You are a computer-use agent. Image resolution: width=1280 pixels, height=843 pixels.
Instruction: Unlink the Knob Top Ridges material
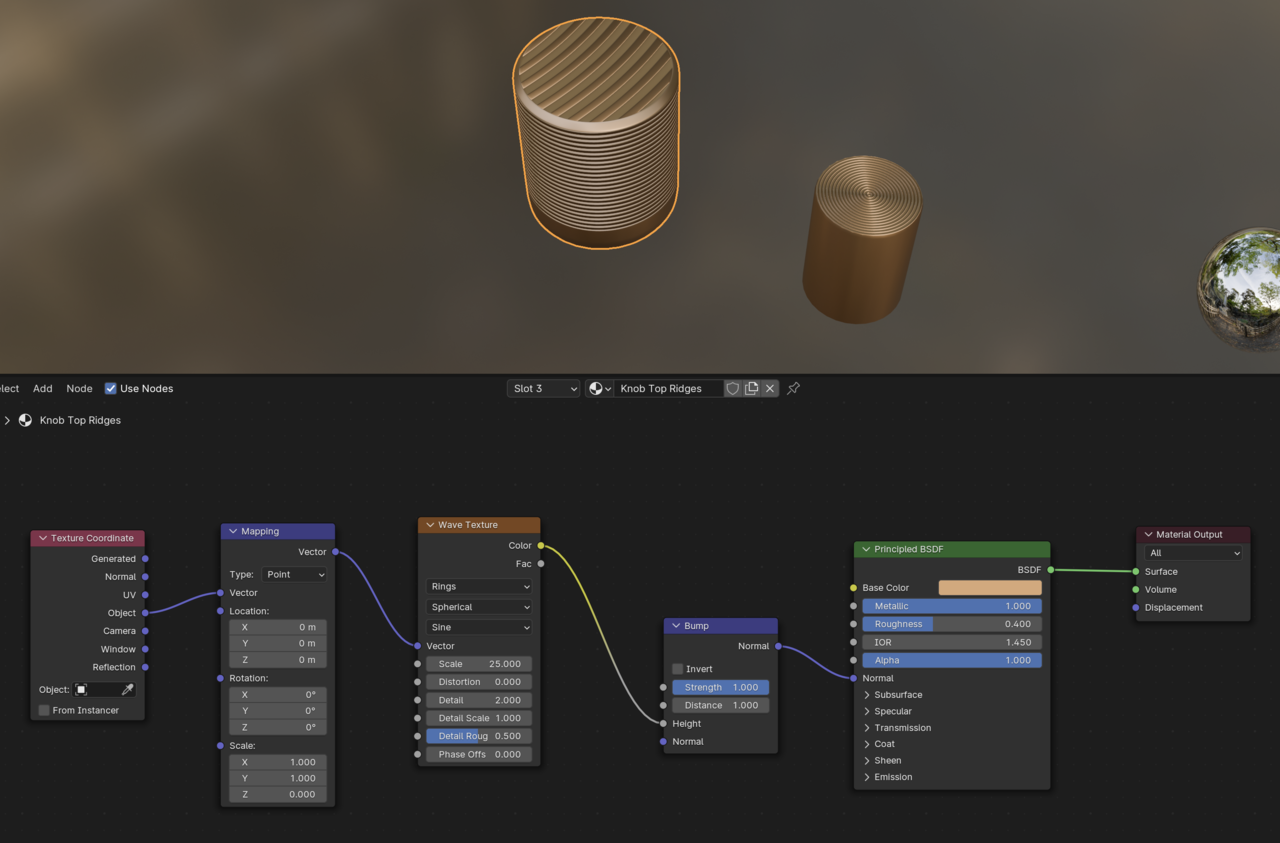click(x=770, y=389)
